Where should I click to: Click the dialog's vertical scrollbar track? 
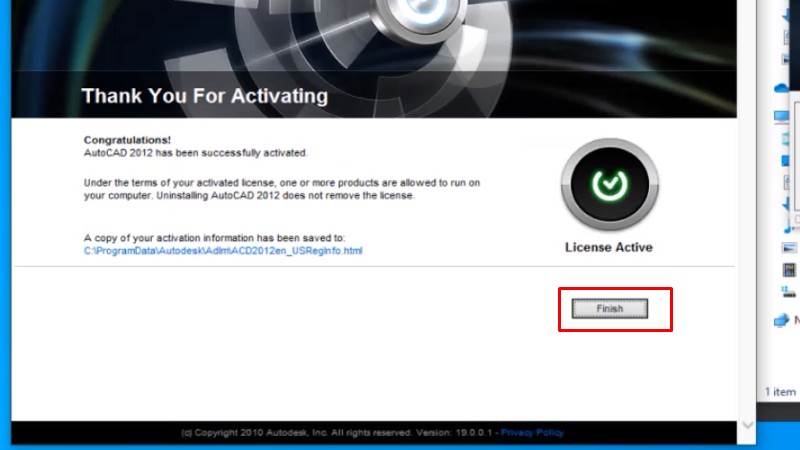745,250
